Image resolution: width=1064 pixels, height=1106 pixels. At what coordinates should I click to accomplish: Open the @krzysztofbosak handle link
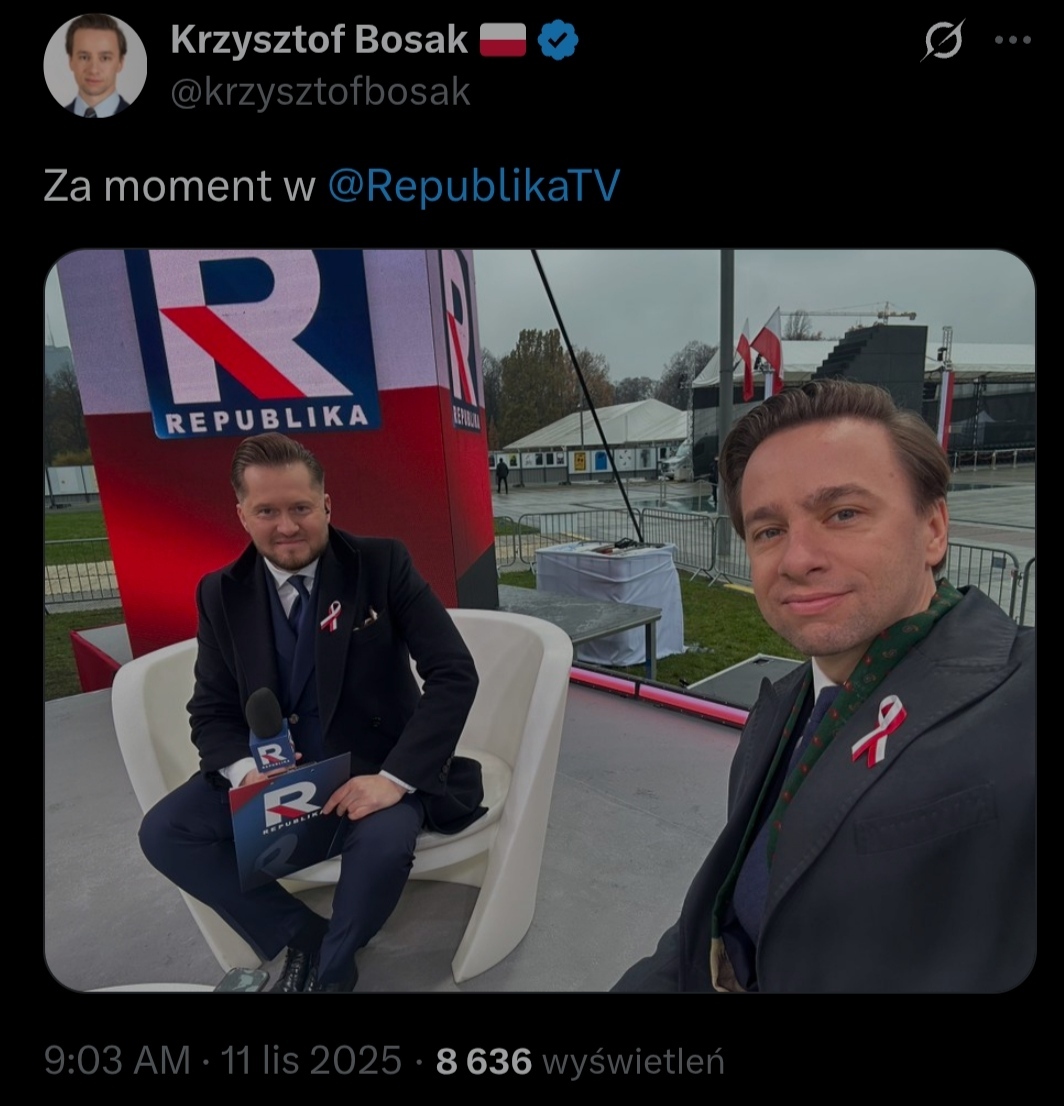pos(320,92)
